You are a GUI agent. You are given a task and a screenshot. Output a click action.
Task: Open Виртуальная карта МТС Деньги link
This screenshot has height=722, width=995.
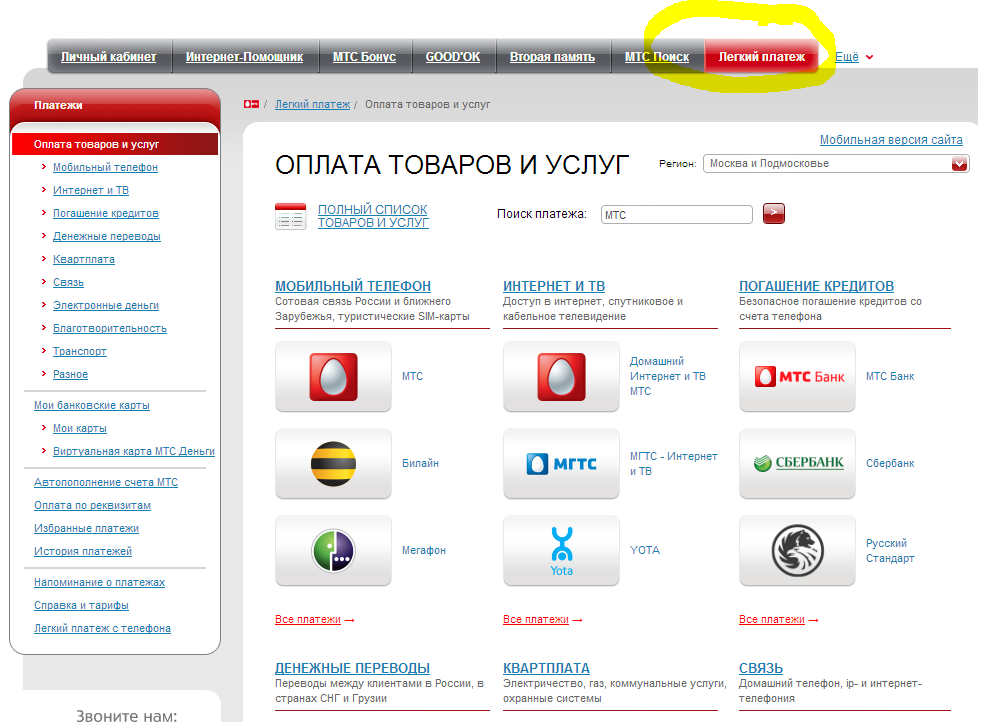[134, 451]
